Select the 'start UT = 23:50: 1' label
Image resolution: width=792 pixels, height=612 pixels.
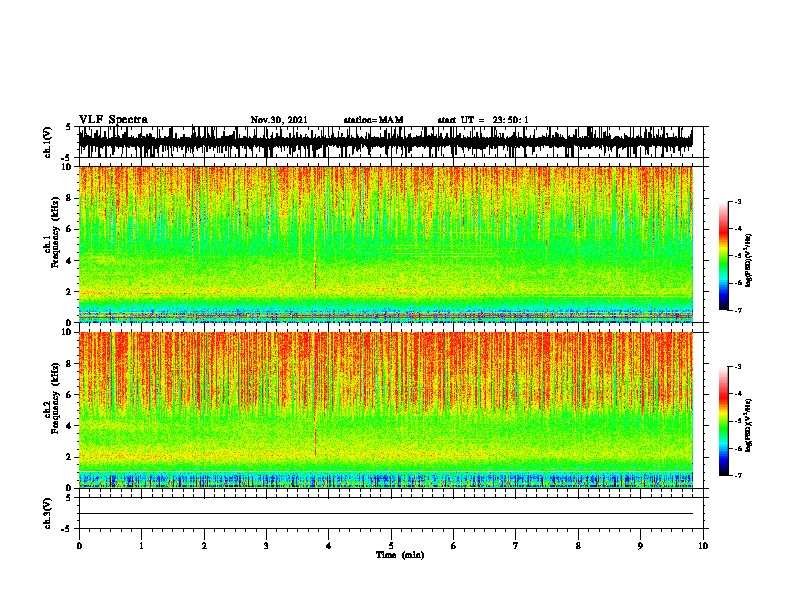(x=483, y=120)
